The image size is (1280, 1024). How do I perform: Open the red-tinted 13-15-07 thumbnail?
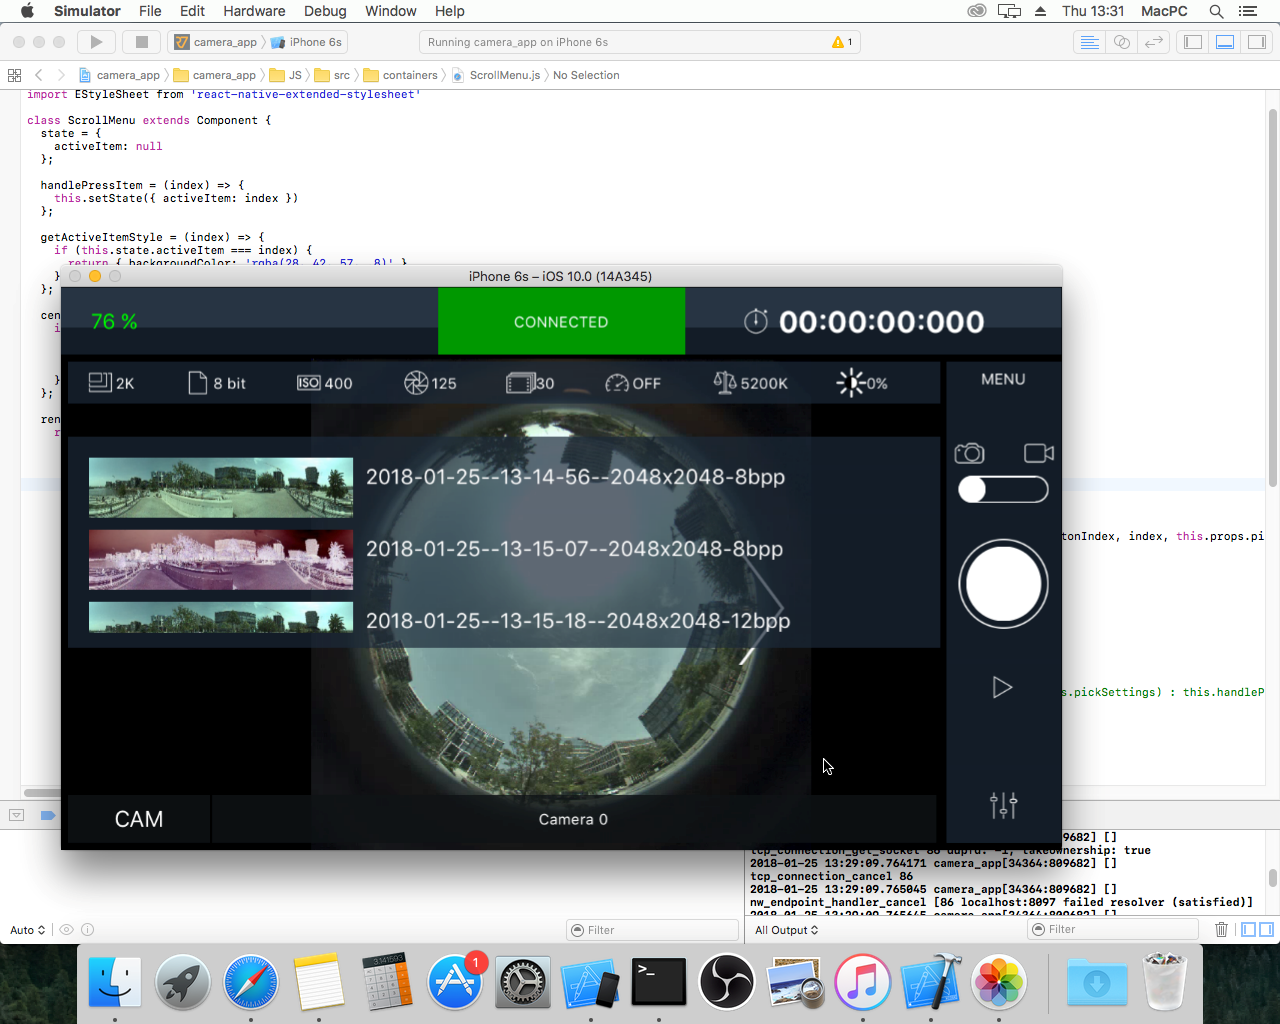[x=221, y=559]
